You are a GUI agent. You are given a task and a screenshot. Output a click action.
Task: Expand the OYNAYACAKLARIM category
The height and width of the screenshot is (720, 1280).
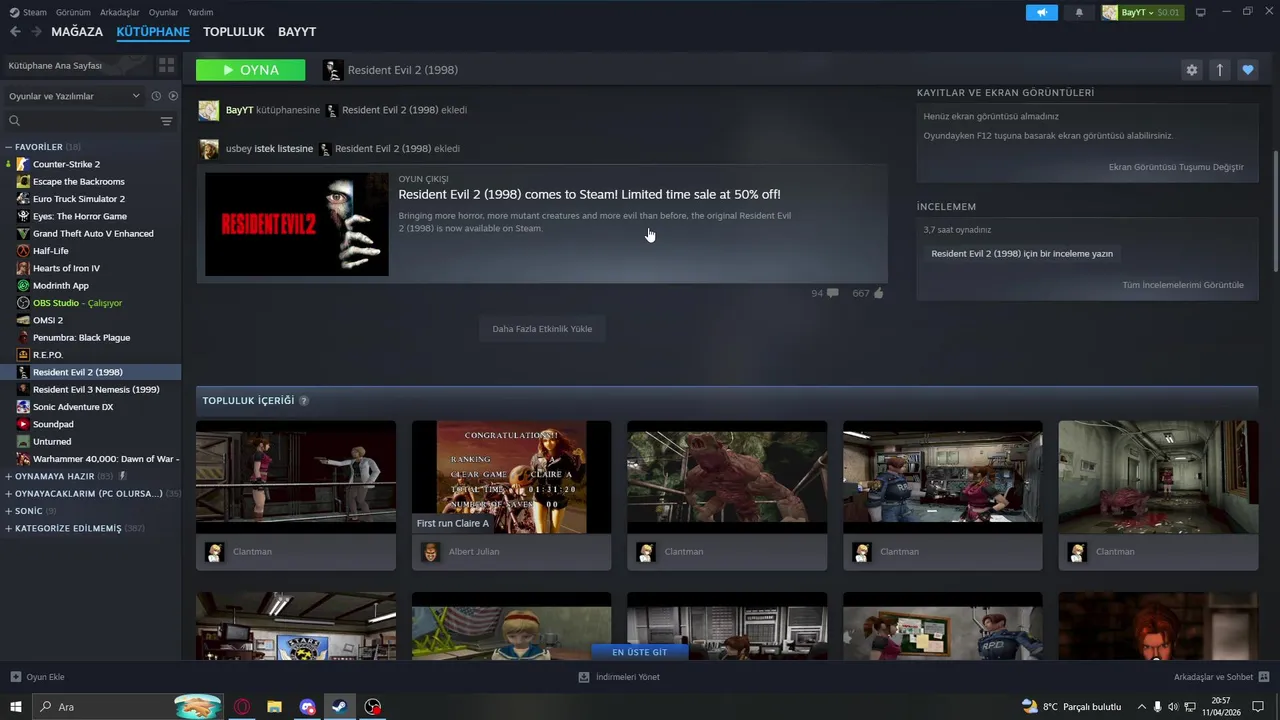coord(9,494)
